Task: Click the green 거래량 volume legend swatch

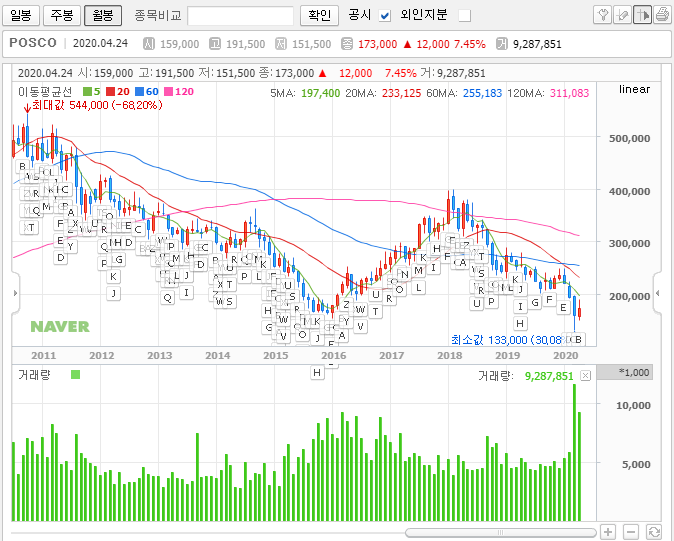Action: (75, 375)
